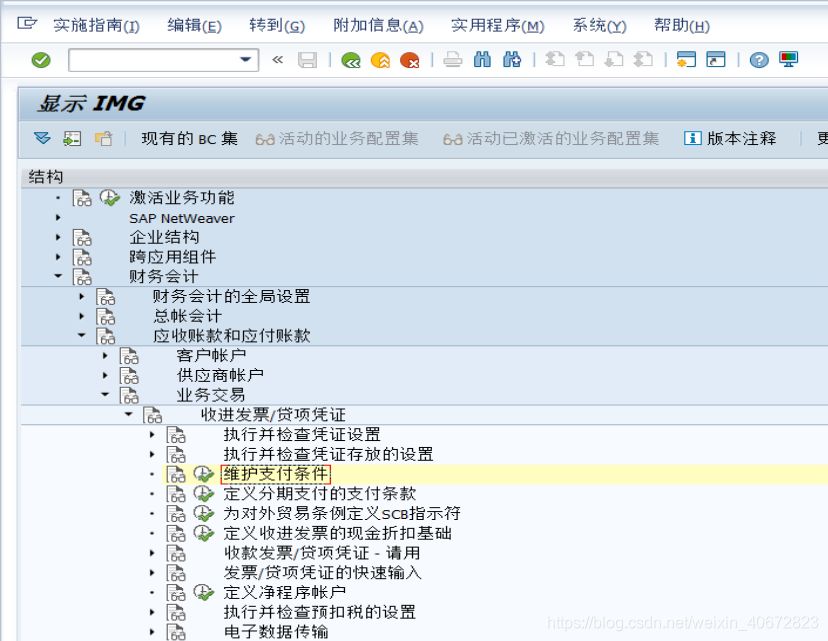Click the red Cancel icon
828x641 pixels.
[x=409, y=60]
